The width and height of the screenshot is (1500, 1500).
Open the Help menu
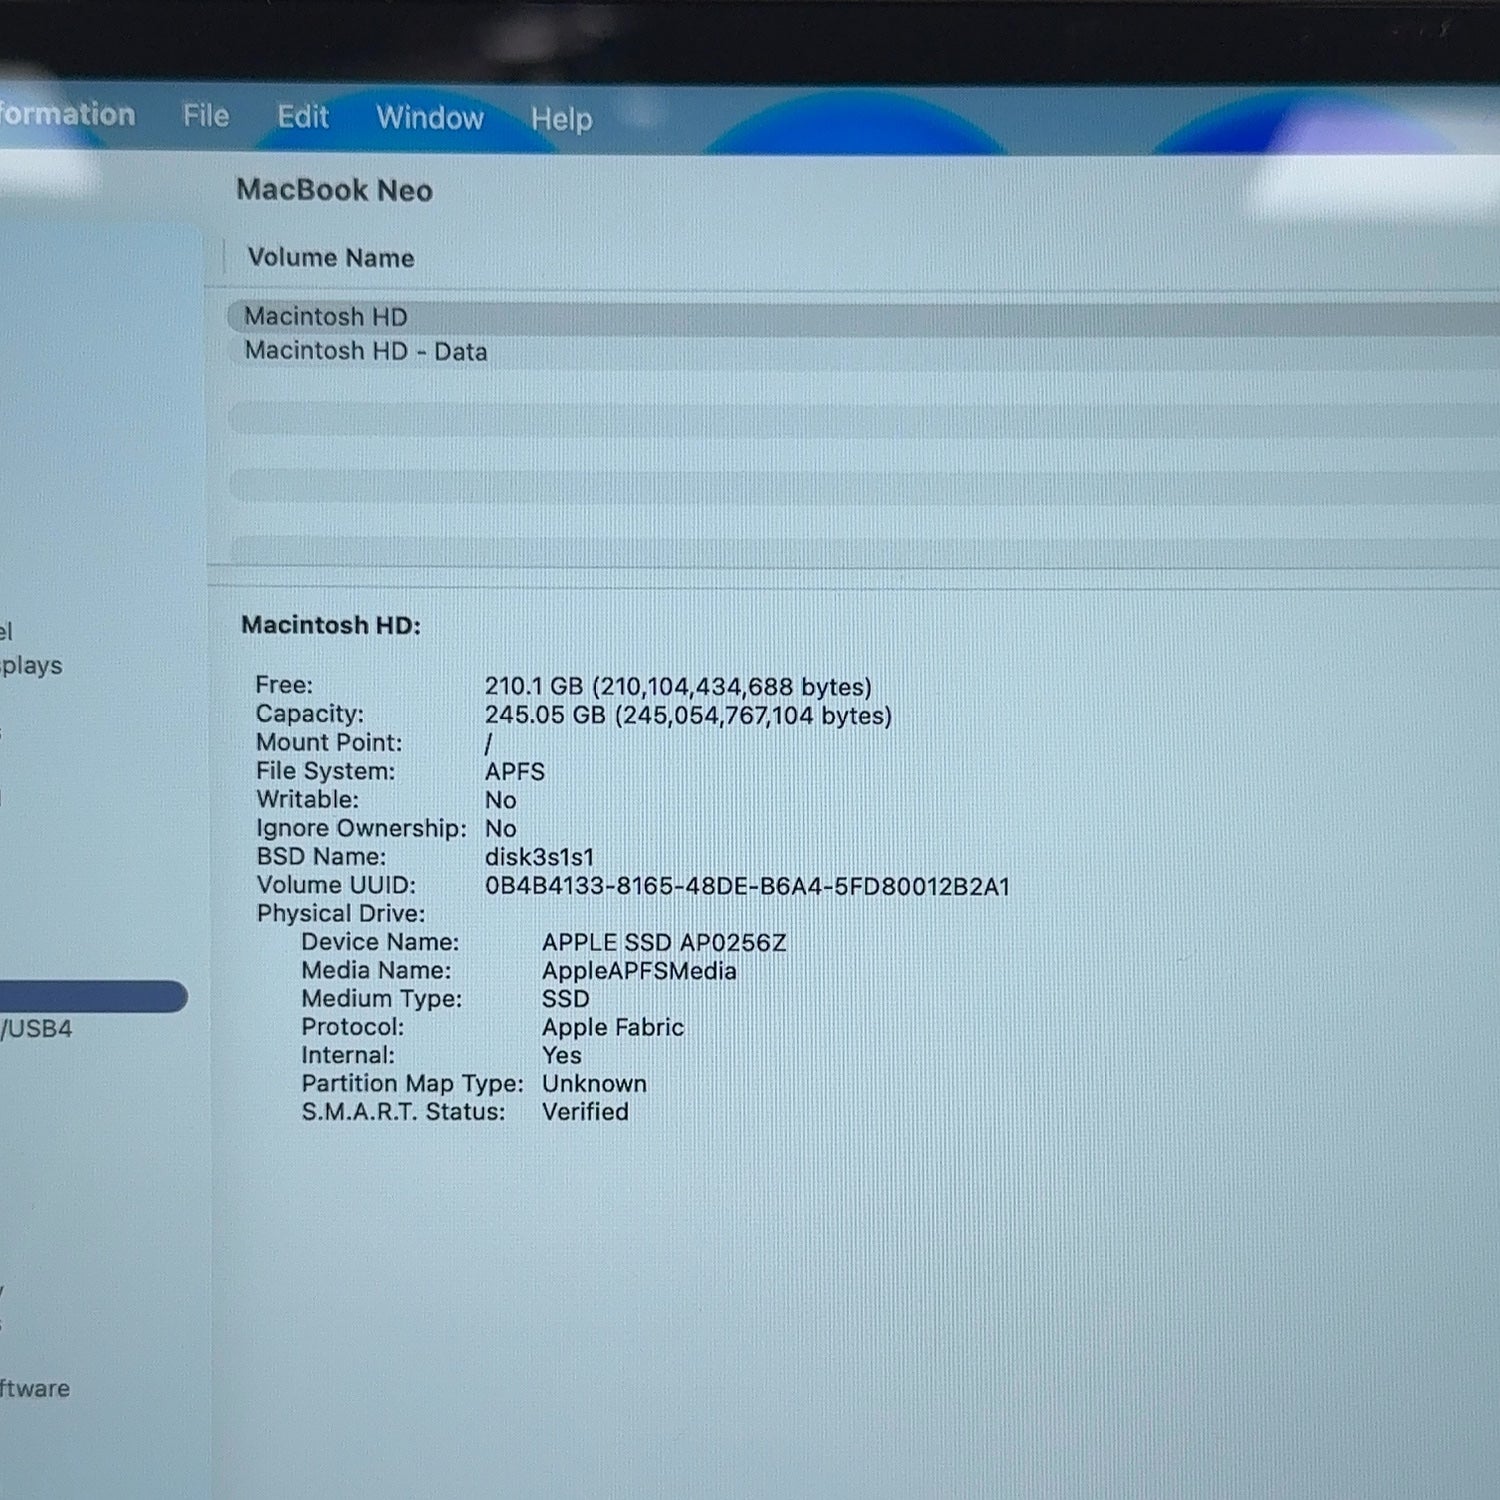tap(561, 120)
